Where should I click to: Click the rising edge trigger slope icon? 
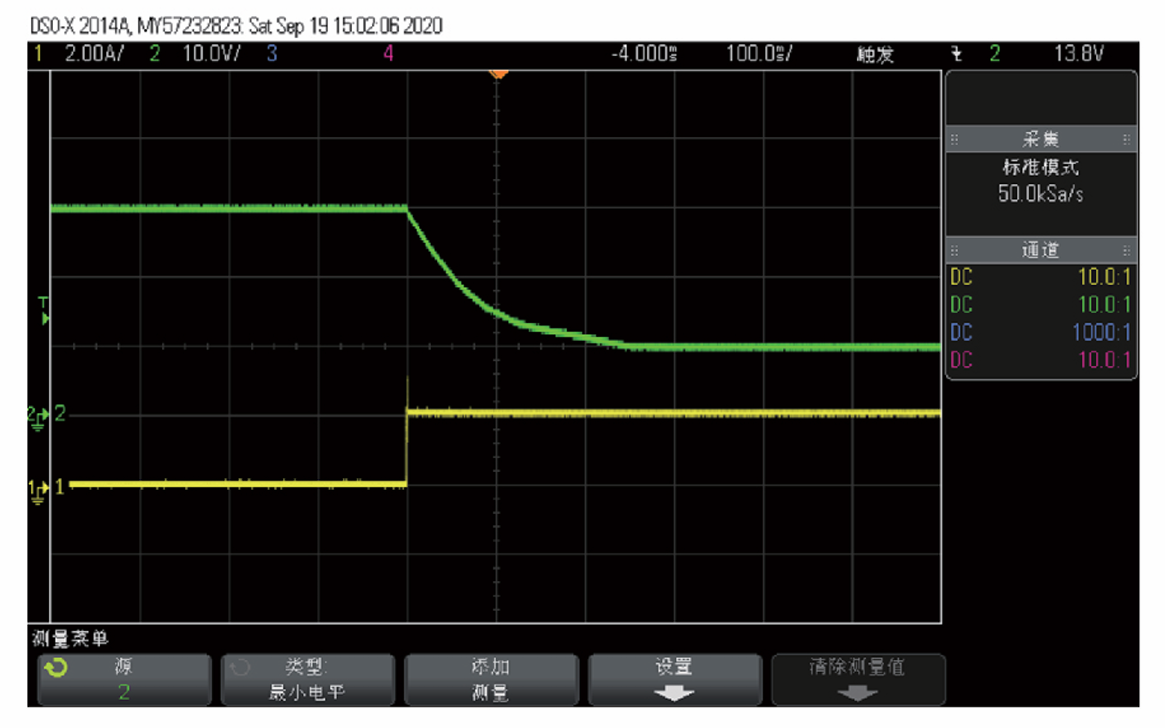tap(957, 55)
